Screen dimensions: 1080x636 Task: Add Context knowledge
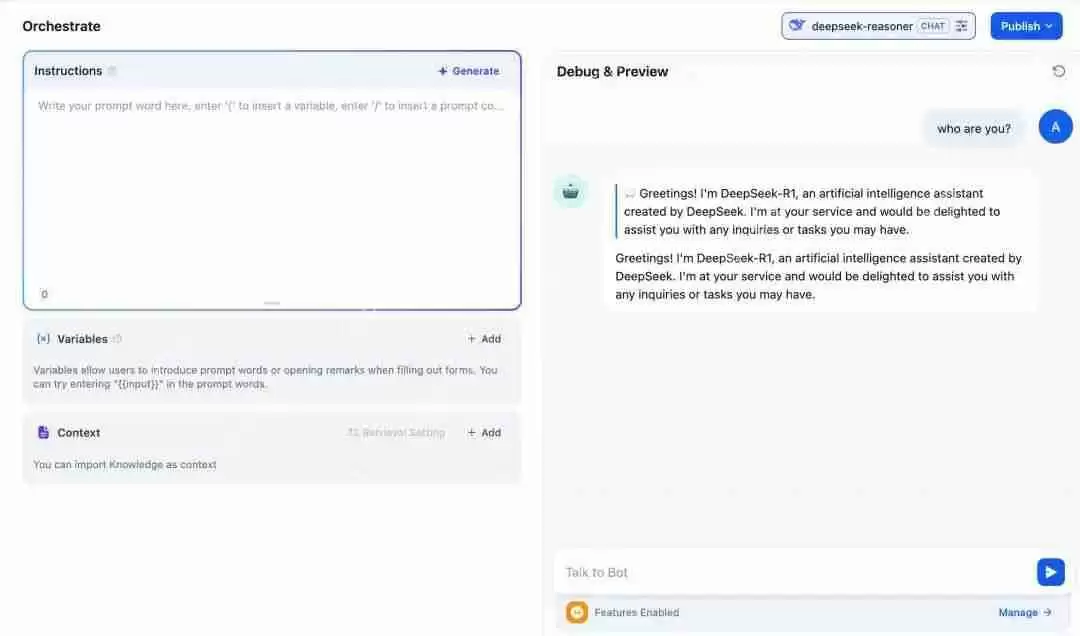[x=484, y=431]
